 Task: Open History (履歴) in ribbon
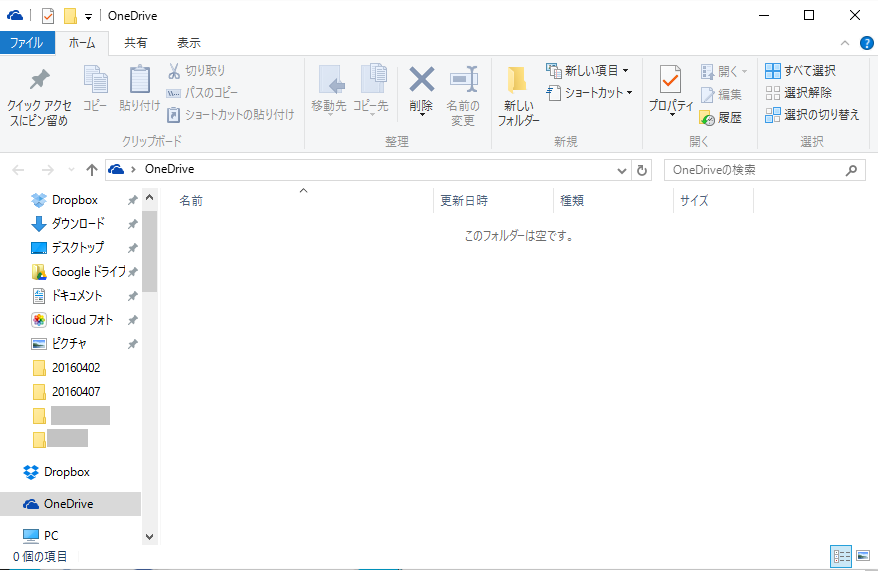[721, 118]
